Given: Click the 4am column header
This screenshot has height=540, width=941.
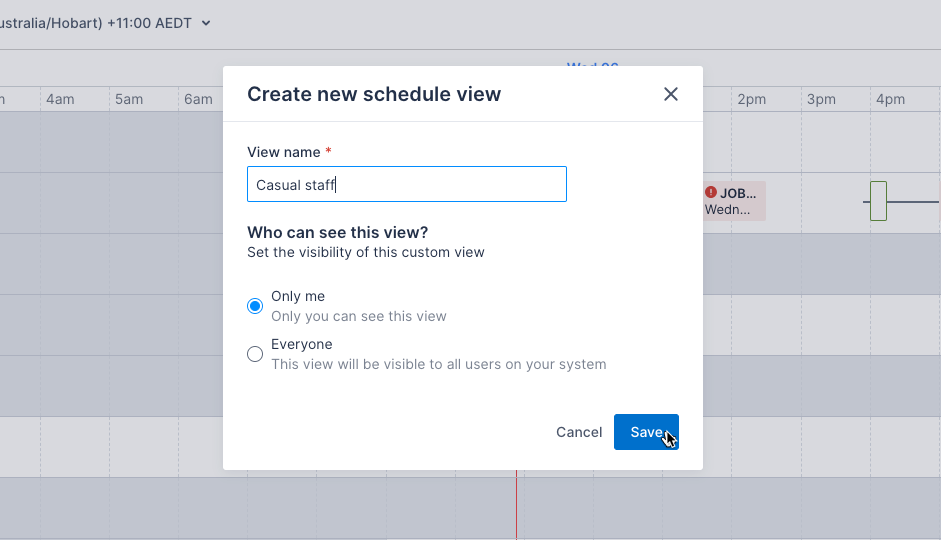Looking at the screenshot, I should point(60,100).
